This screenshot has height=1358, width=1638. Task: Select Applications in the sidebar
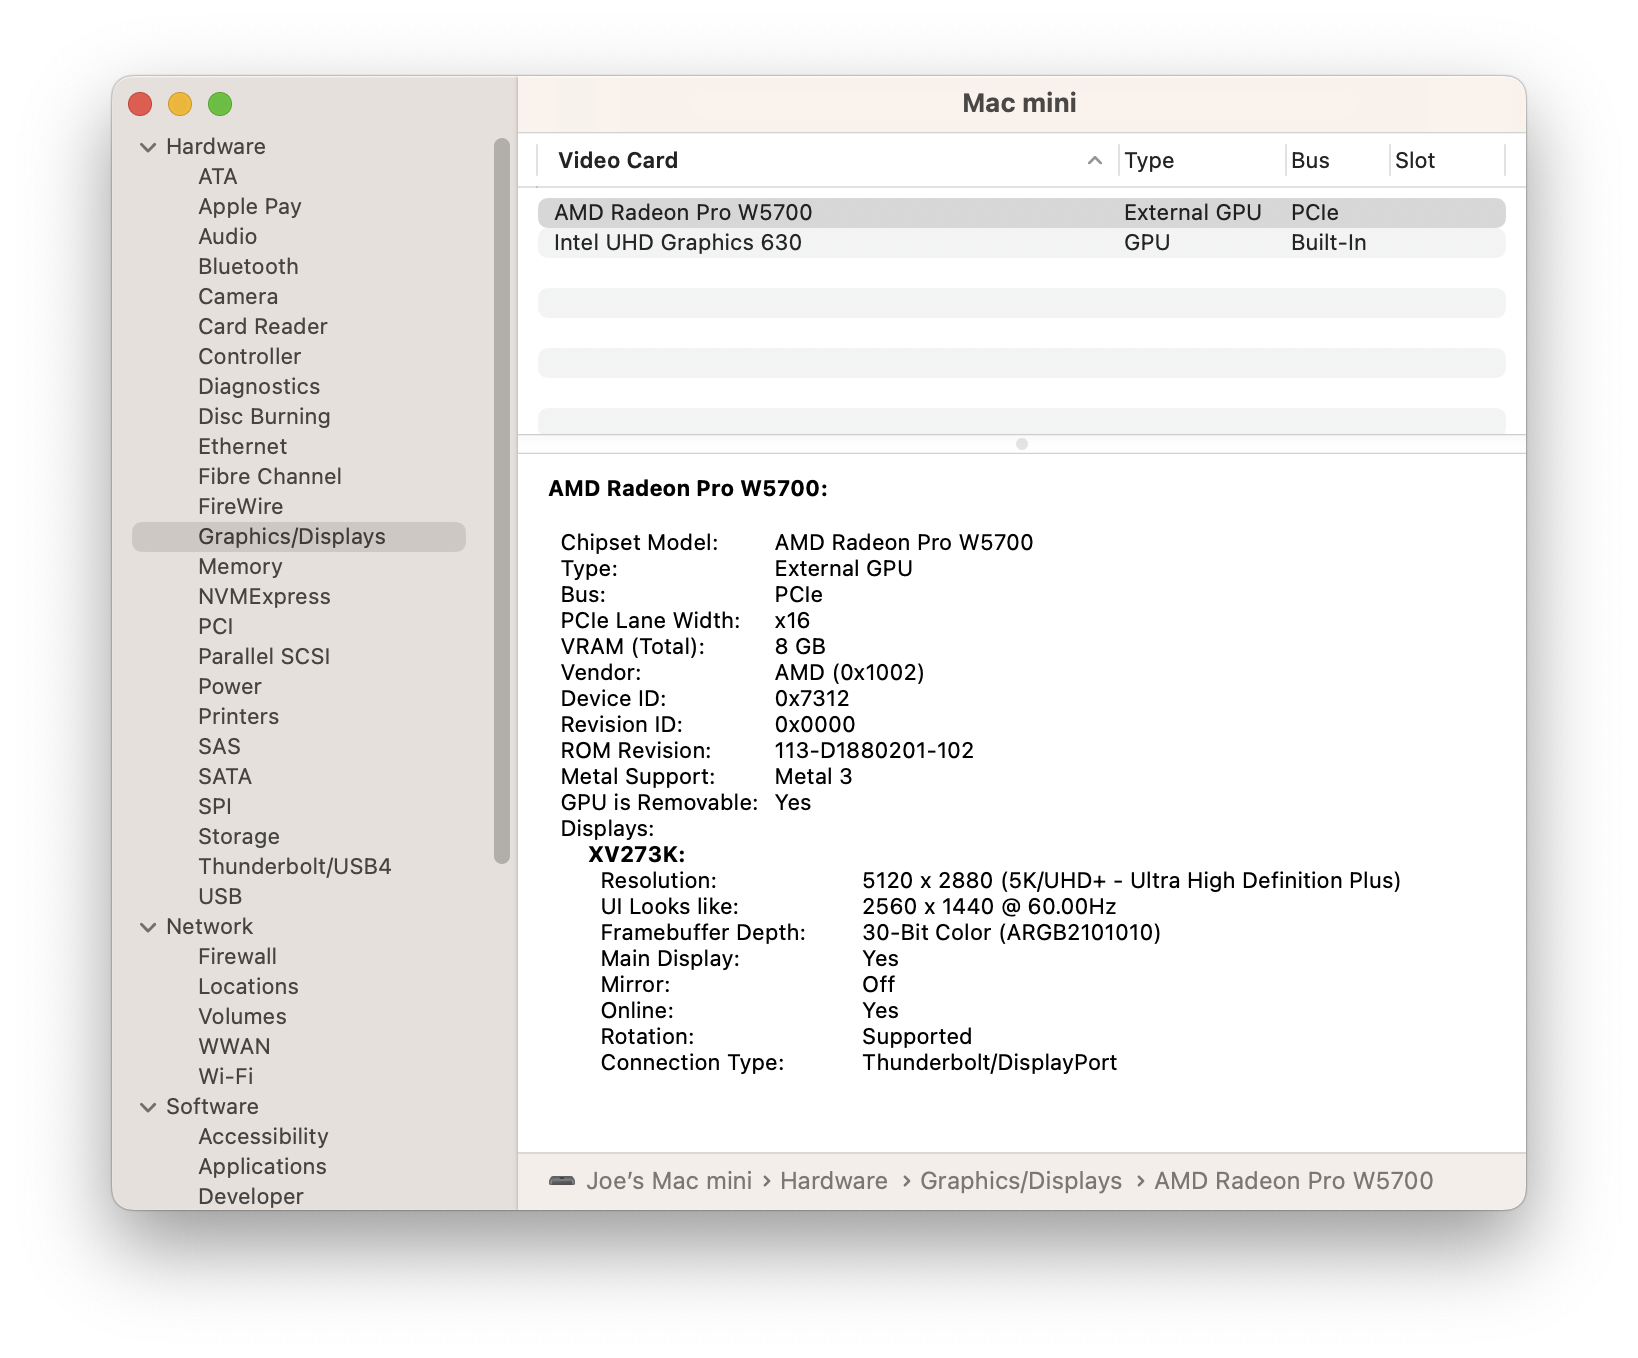[263, 1167]
